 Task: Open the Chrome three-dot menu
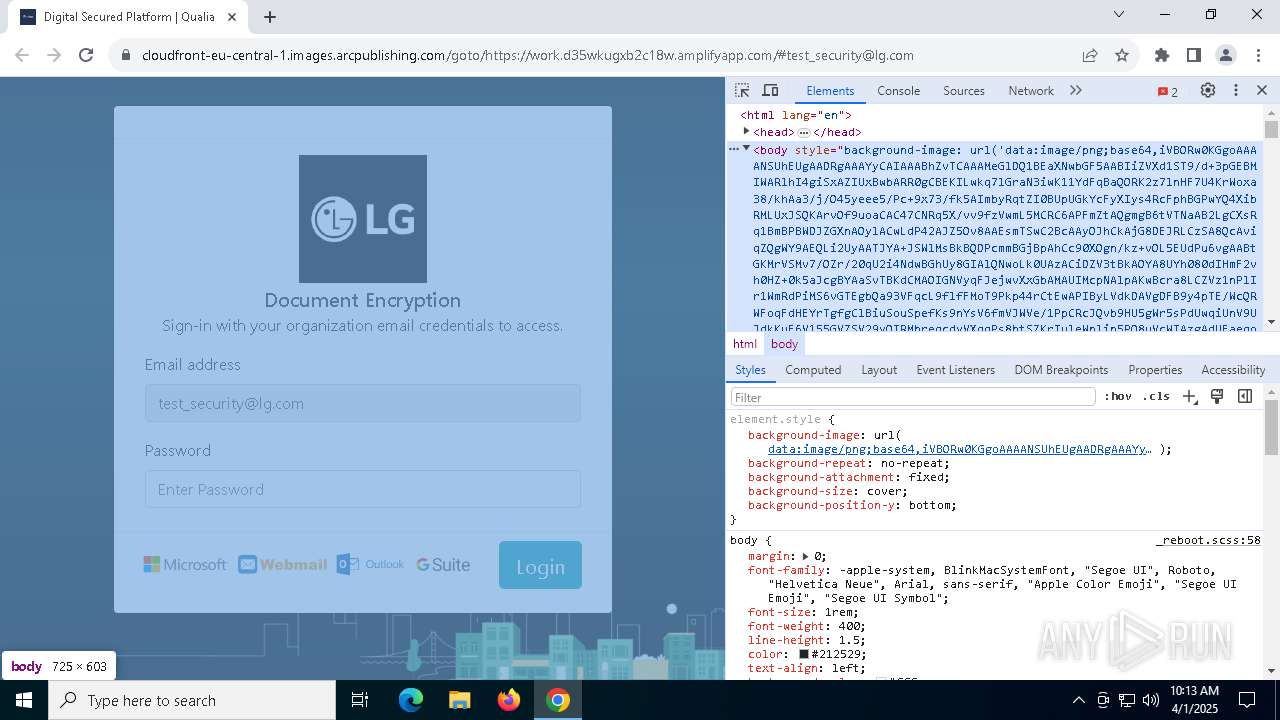click(1257, 56)
